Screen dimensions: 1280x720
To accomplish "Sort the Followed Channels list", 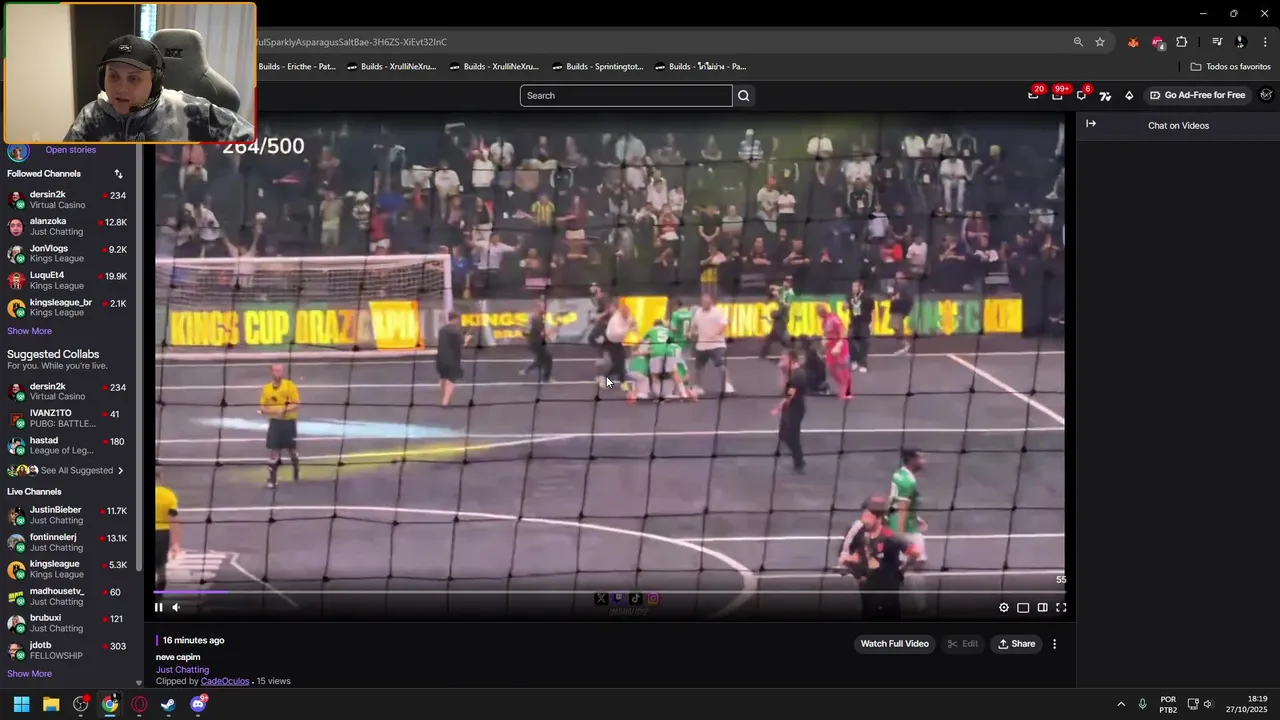I will (118, 174).
